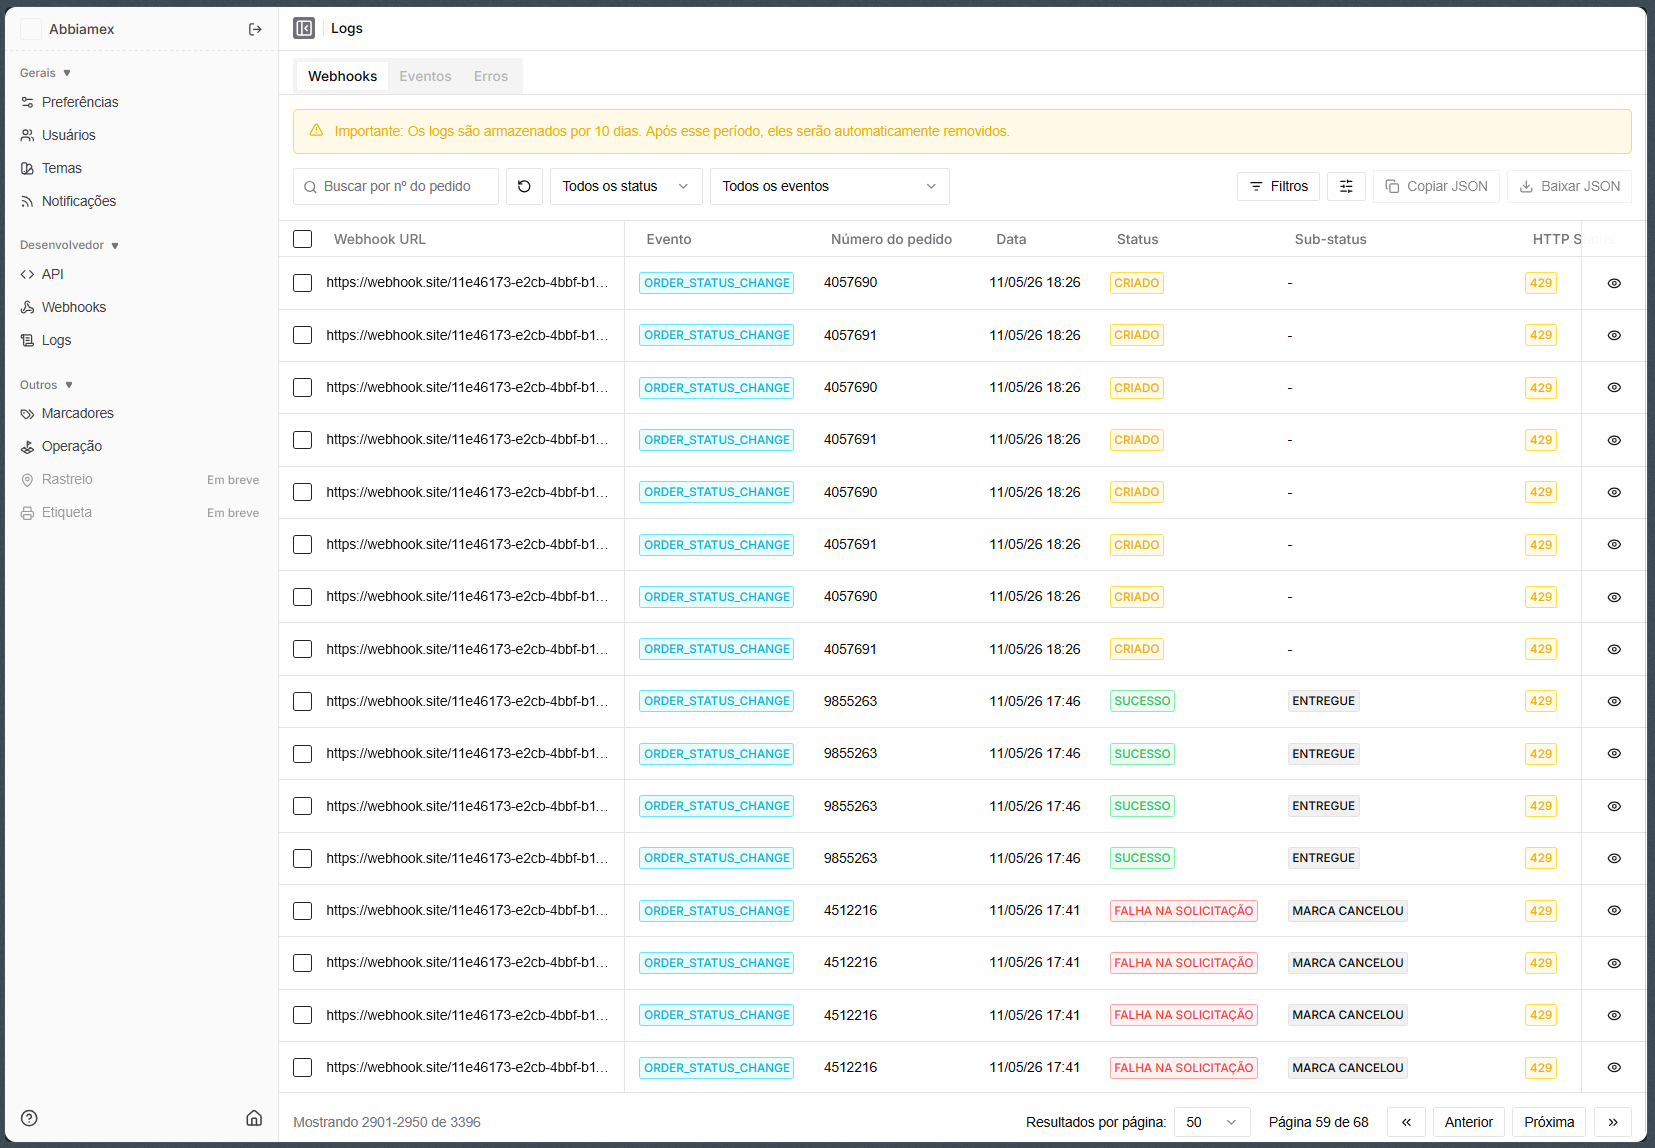
Task: View details of first 4512216 log row
Action: pos(1614,910)
